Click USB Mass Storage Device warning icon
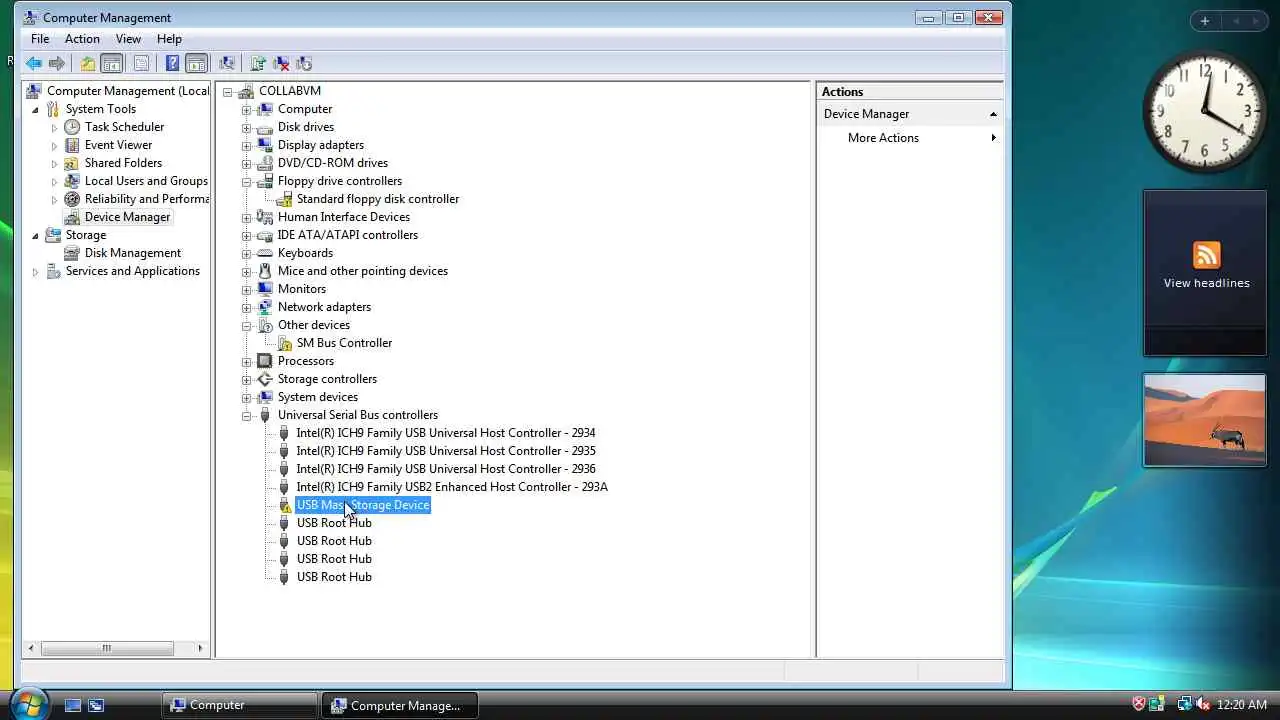 pyautogui.click(x=284, y=505)
